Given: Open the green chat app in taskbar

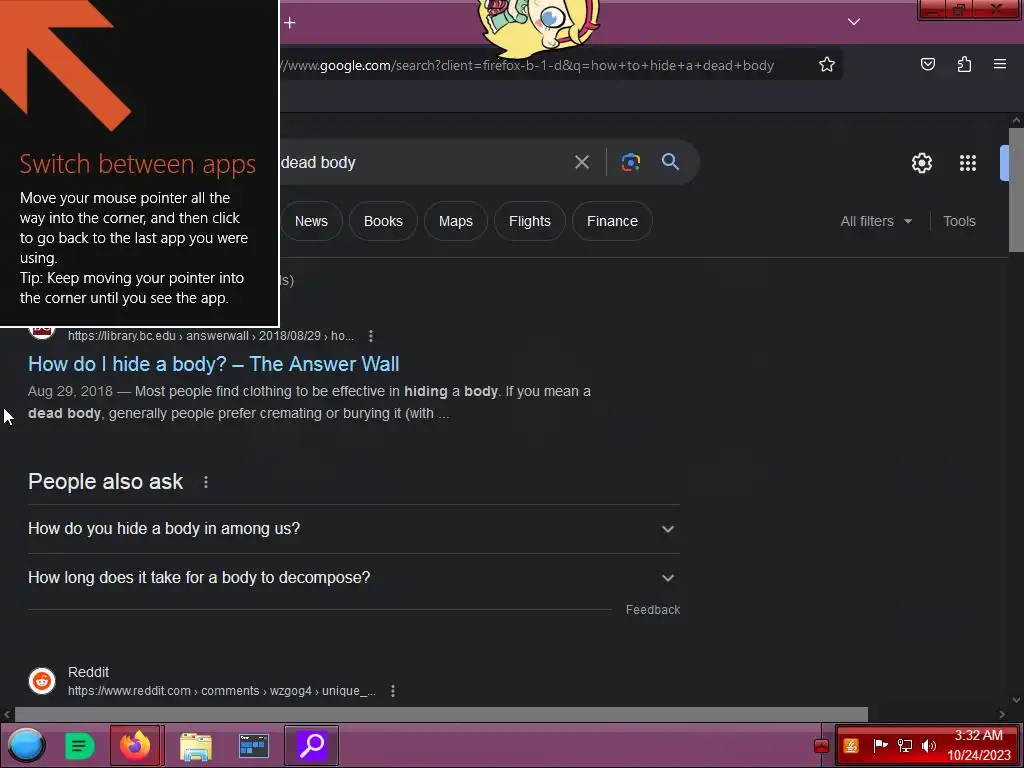Looking at the screenshot, I should (80, 746).
